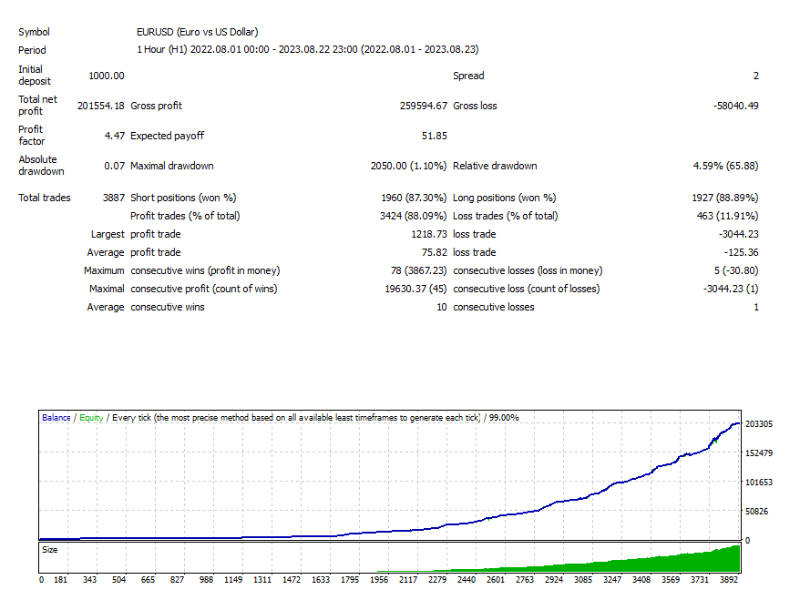800x600 pixels.
Task: Click the Maximal drawdown value 2050.00 (1.10%)
Action: (x=408, y=166)
